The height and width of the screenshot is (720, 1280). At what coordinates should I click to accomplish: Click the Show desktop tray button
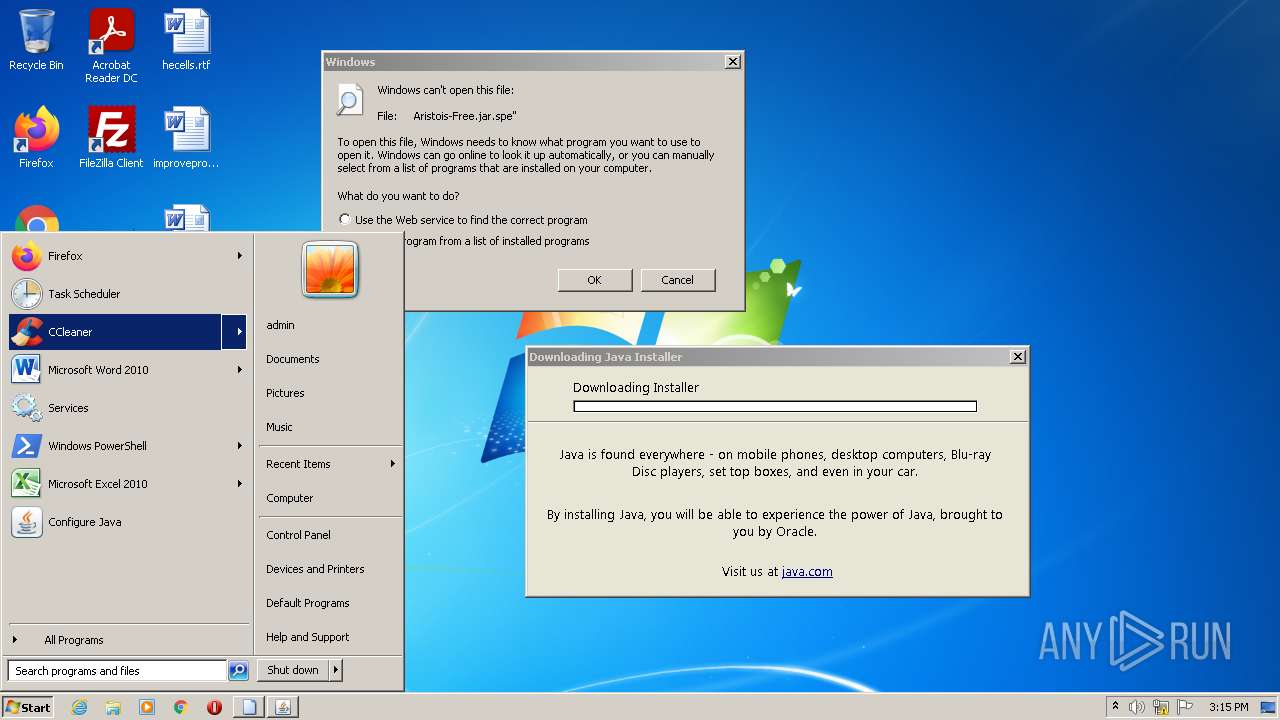(x=1268, y=707)
